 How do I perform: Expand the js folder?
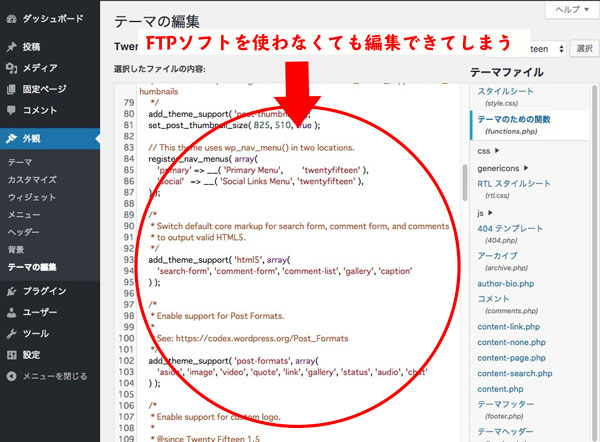coord(484,213)
